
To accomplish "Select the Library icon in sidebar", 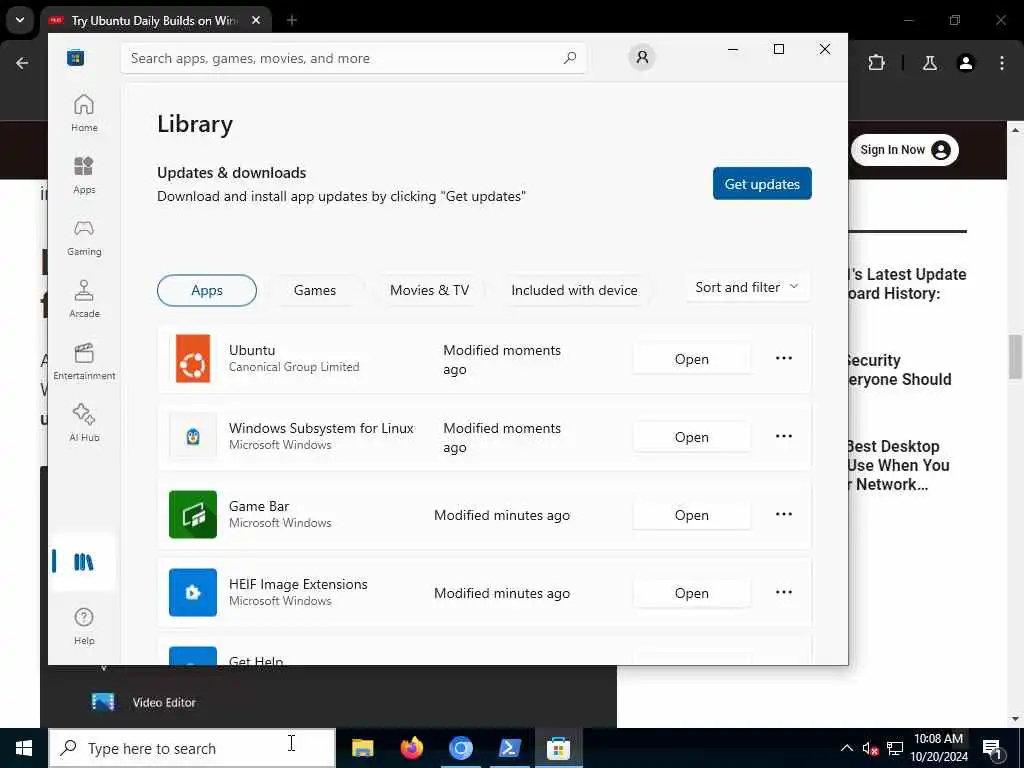I will (x=84, y=562).
